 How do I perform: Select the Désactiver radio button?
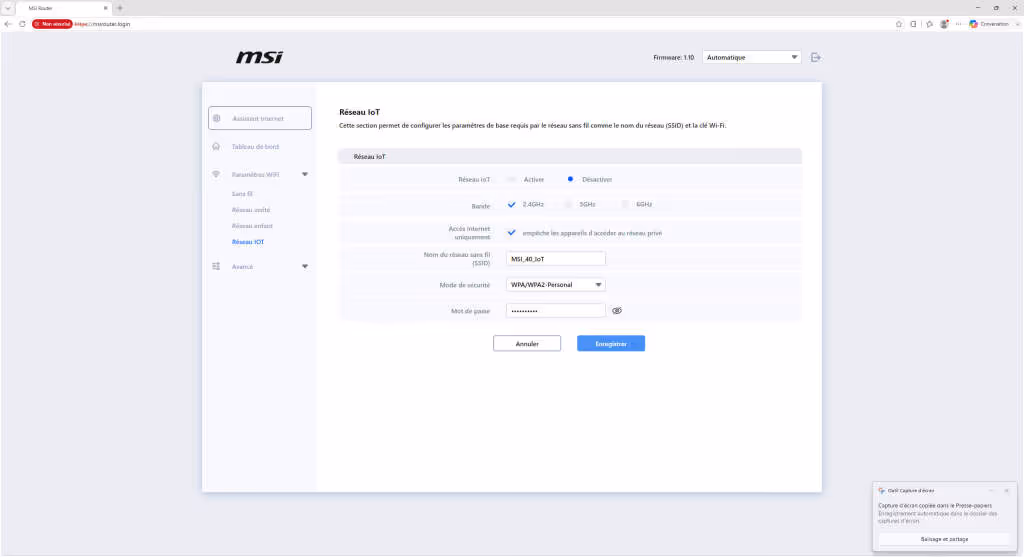[x=570, y=179]
